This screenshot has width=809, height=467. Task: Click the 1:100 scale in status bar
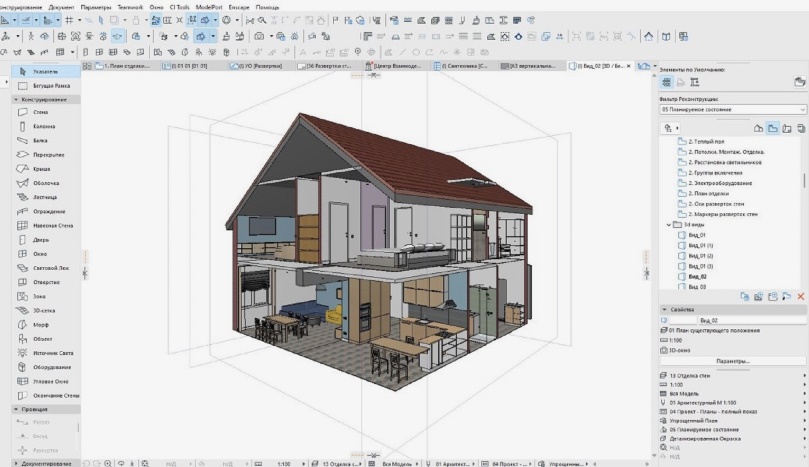tap(284, 464)
